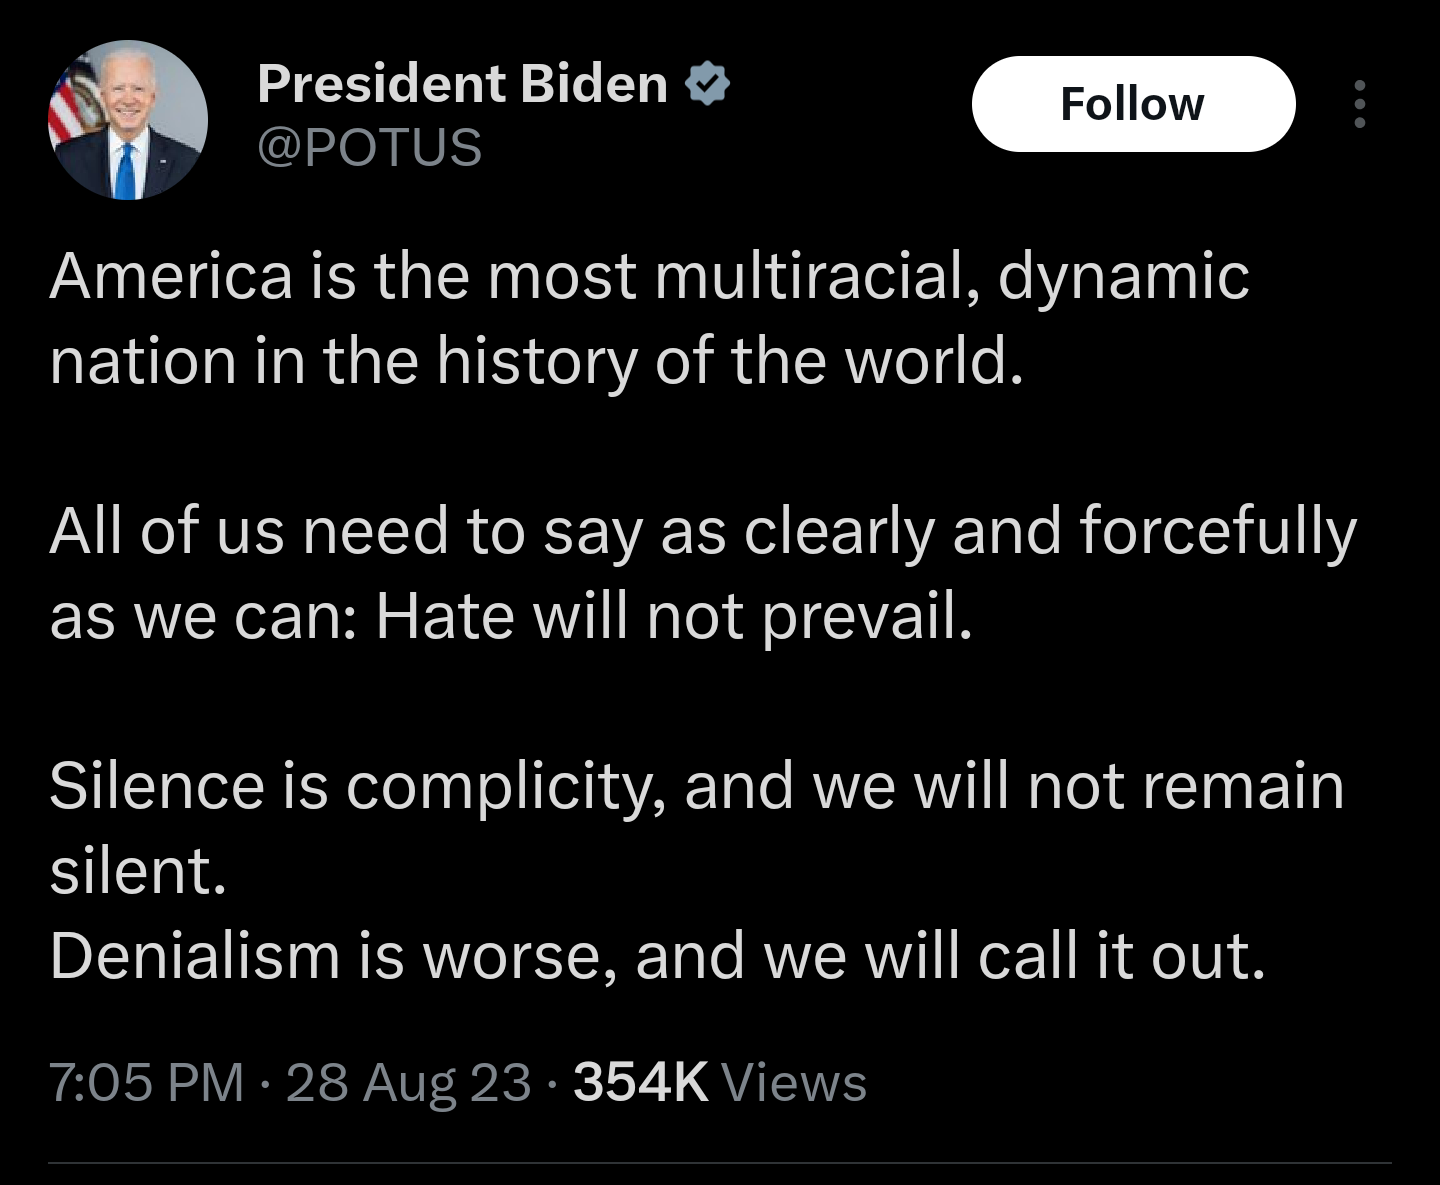The width and height of the screenshot is (1440, 1185).
Task: Visit the @POTUS handle link
Action: [369, 148]
